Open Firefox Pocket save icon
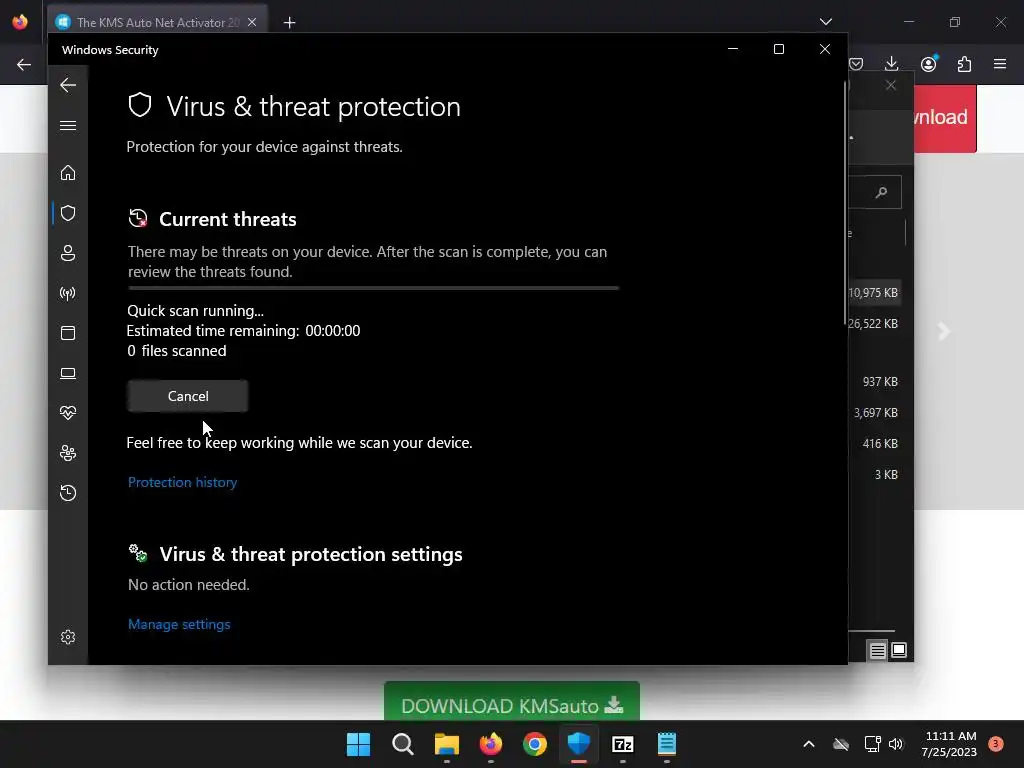This screenshot has height=768, width=1024. 856,64
